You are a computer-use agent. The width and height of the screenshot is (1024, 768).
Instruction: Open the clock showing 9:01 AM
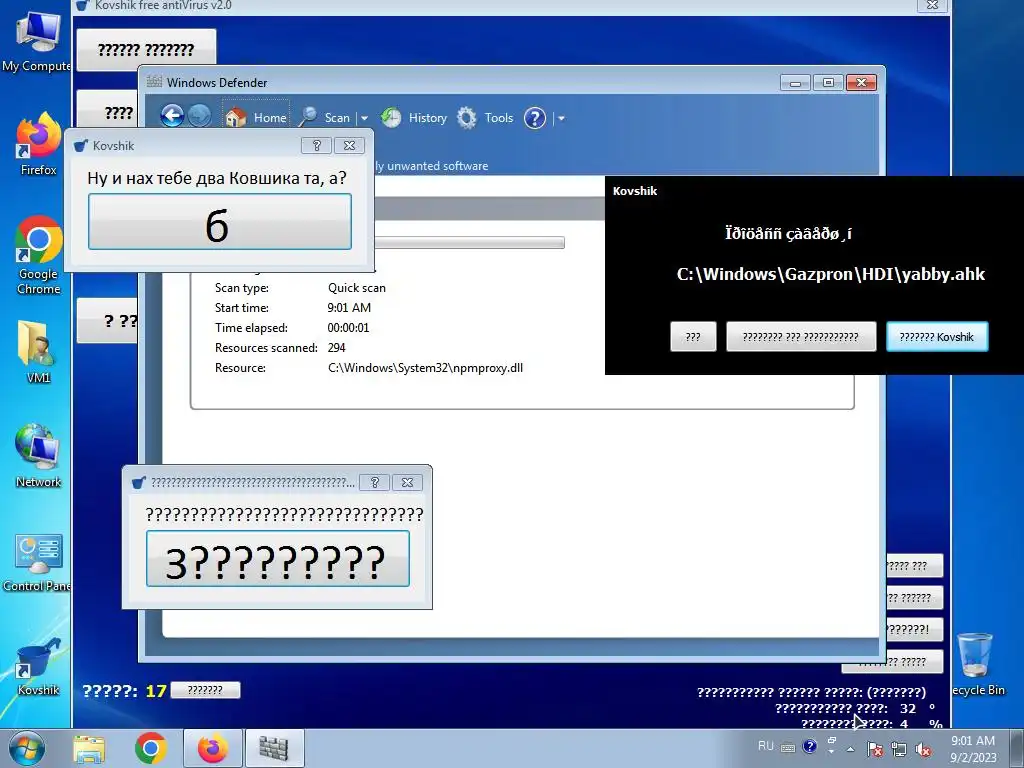click(x=973, y=748)
